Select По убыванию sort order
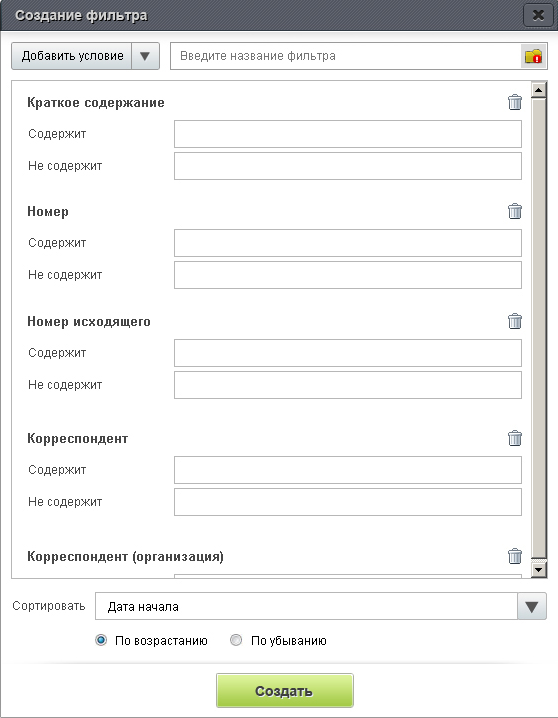Screen dimensions: 558x718 (x=236, y=640)
